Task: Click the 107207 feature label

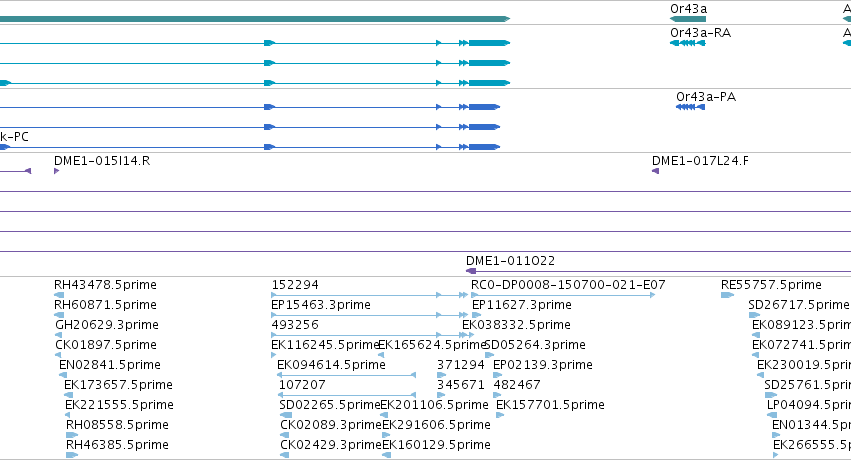Action: click(302, 385)
